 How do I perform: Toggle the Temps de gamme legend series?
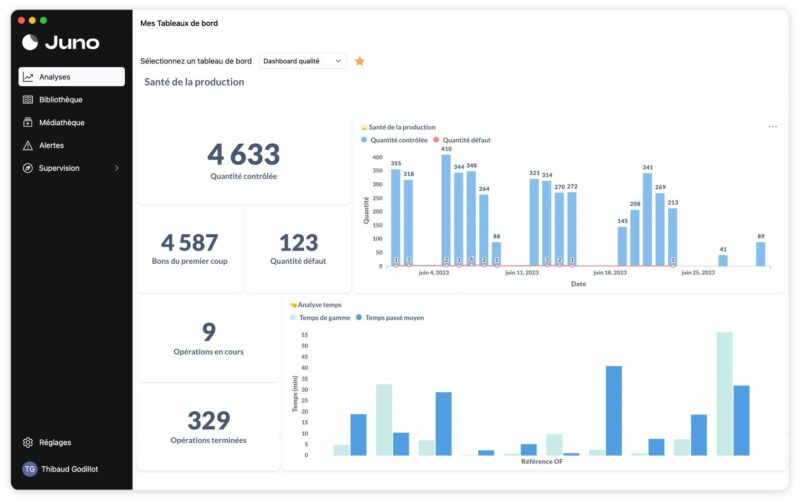coord(320,317)
